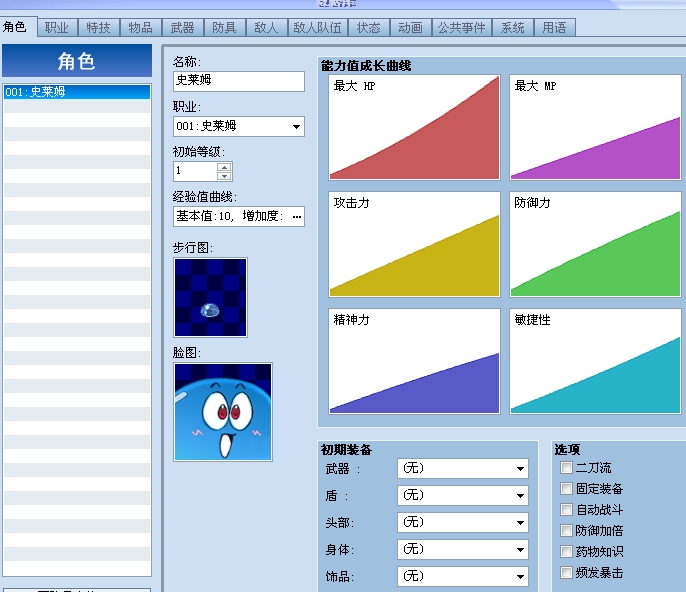
Task: Open the 武器 tab
Action: point(182,28)
